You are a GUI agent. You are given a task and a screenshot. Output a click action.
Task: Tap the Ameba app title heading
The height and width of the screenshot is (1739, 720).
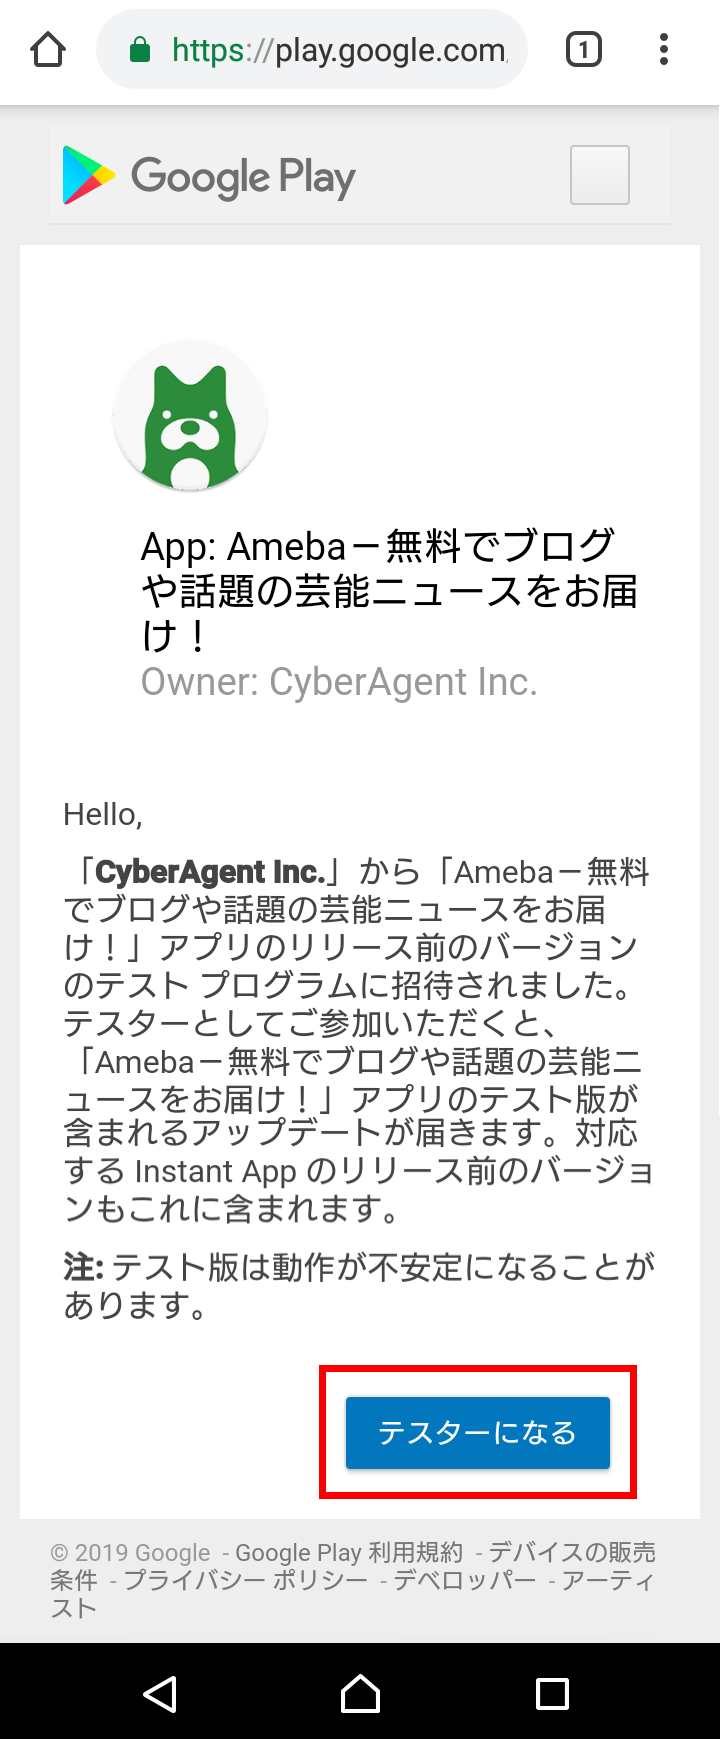click(x=389, y=590)
